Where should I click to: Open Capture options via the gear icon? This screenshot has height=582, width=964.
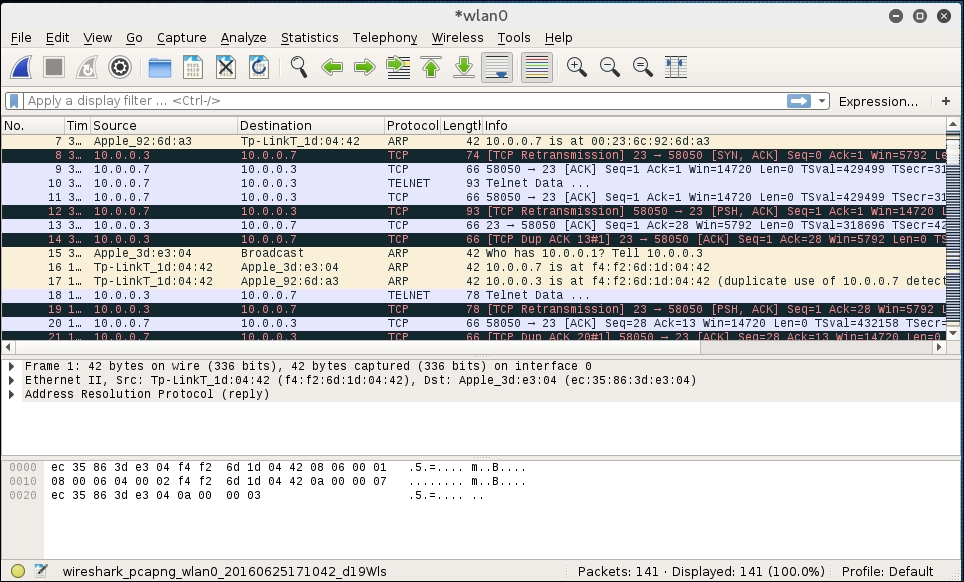120,67
